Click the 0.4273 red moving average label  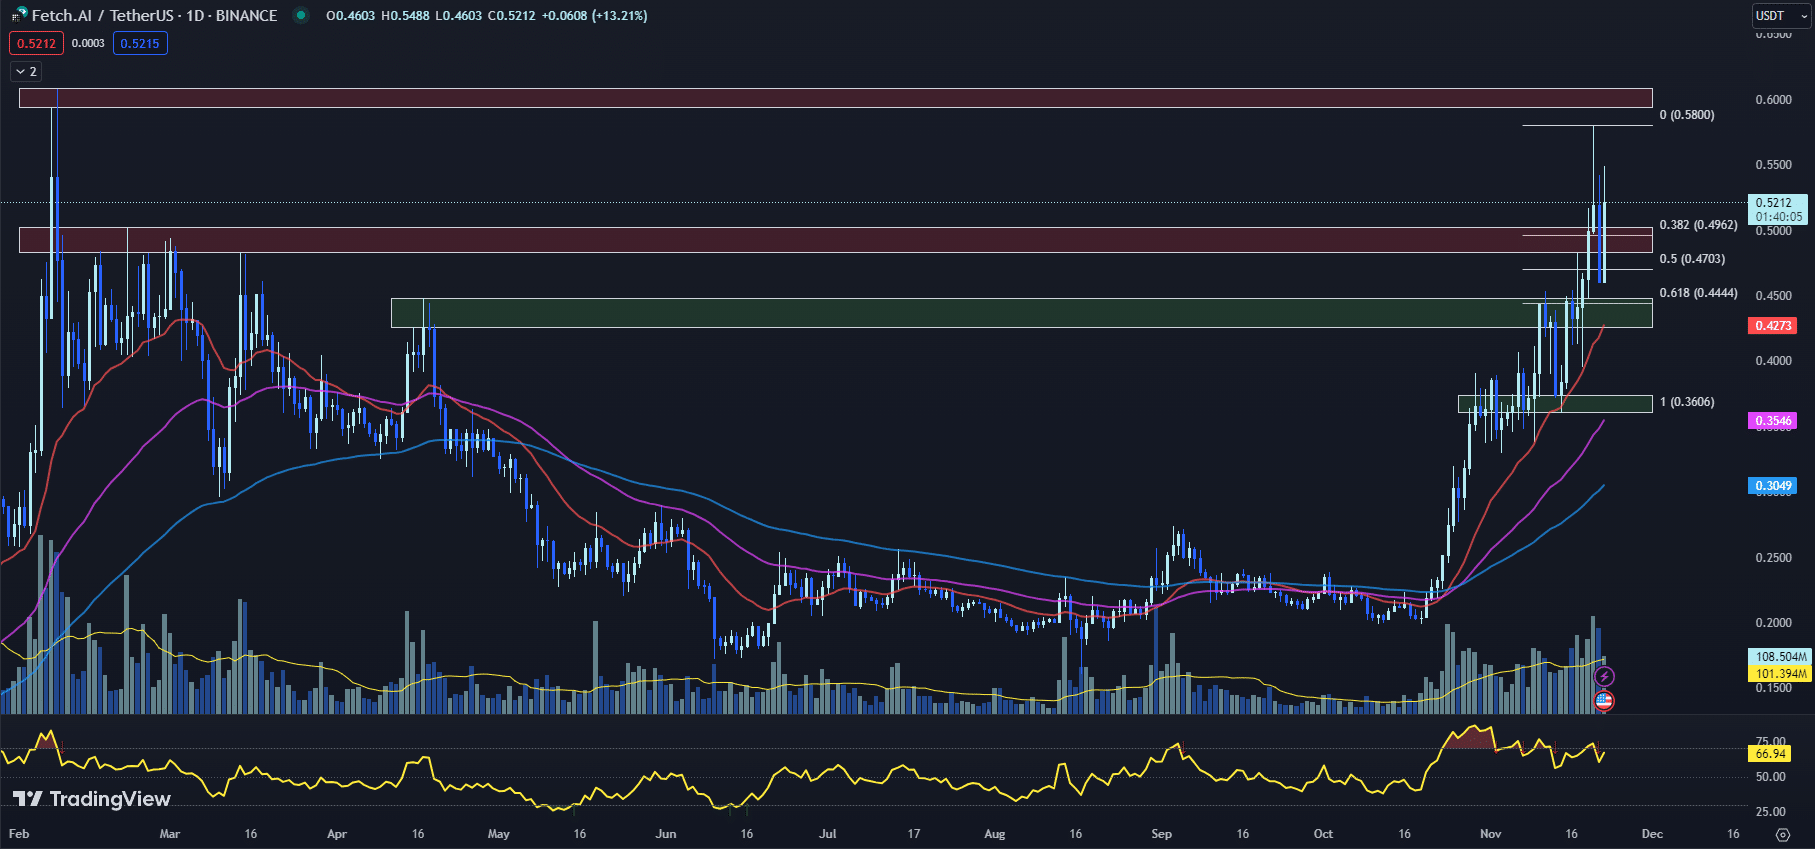pyautogui.click(x=1772, y=326)
